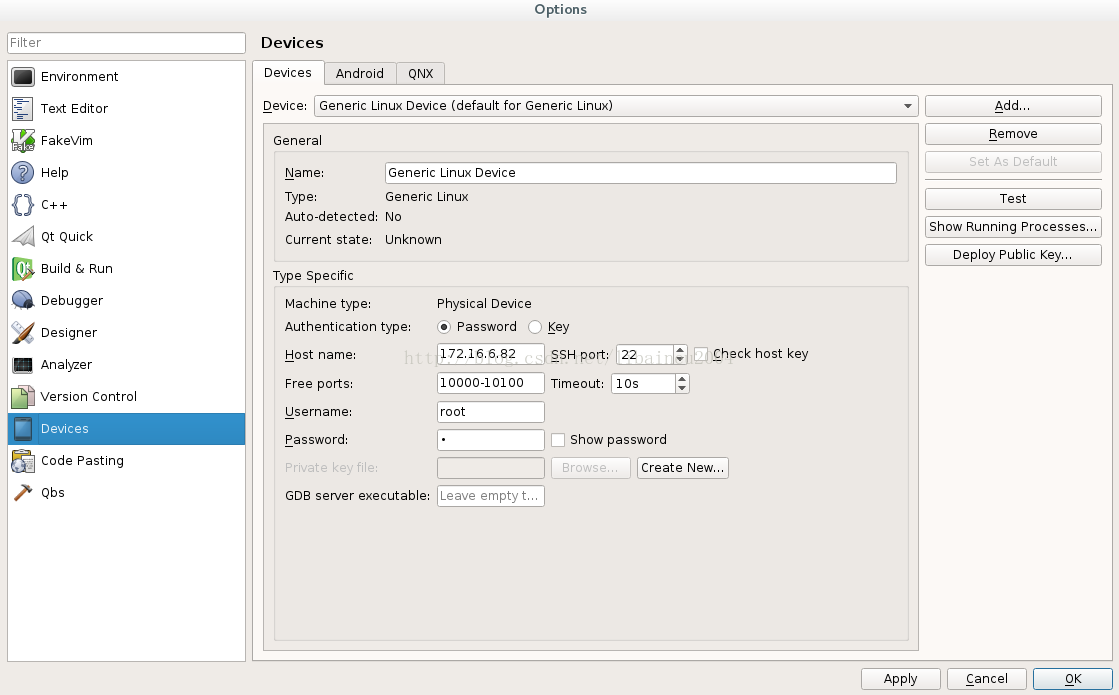Click the Host name input field
This screenshot has height=695, width=1119.
click(490, 353)
